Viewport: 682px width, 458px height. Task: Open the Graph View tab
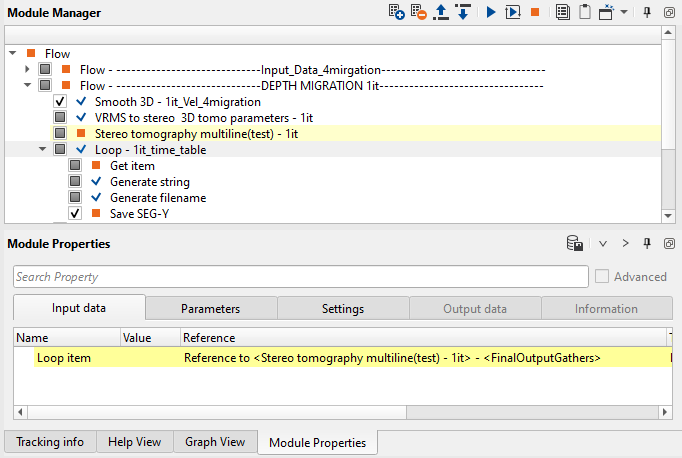[x=214, y=442]
